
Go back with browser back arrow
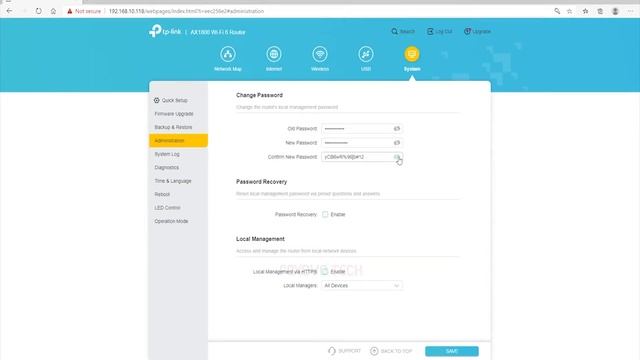click(9, 11)
